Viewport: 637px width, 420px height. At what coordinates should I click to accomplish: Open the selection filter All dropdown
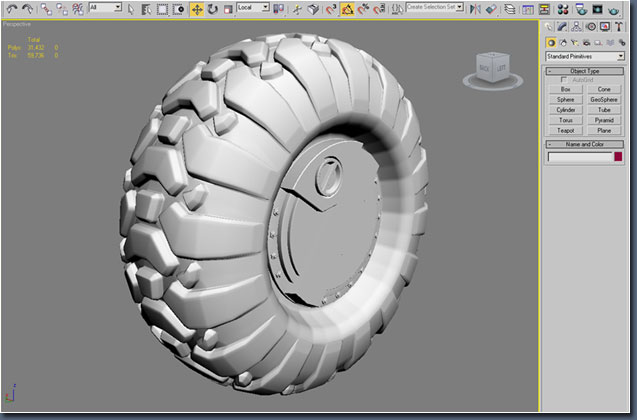click(105, 7)
